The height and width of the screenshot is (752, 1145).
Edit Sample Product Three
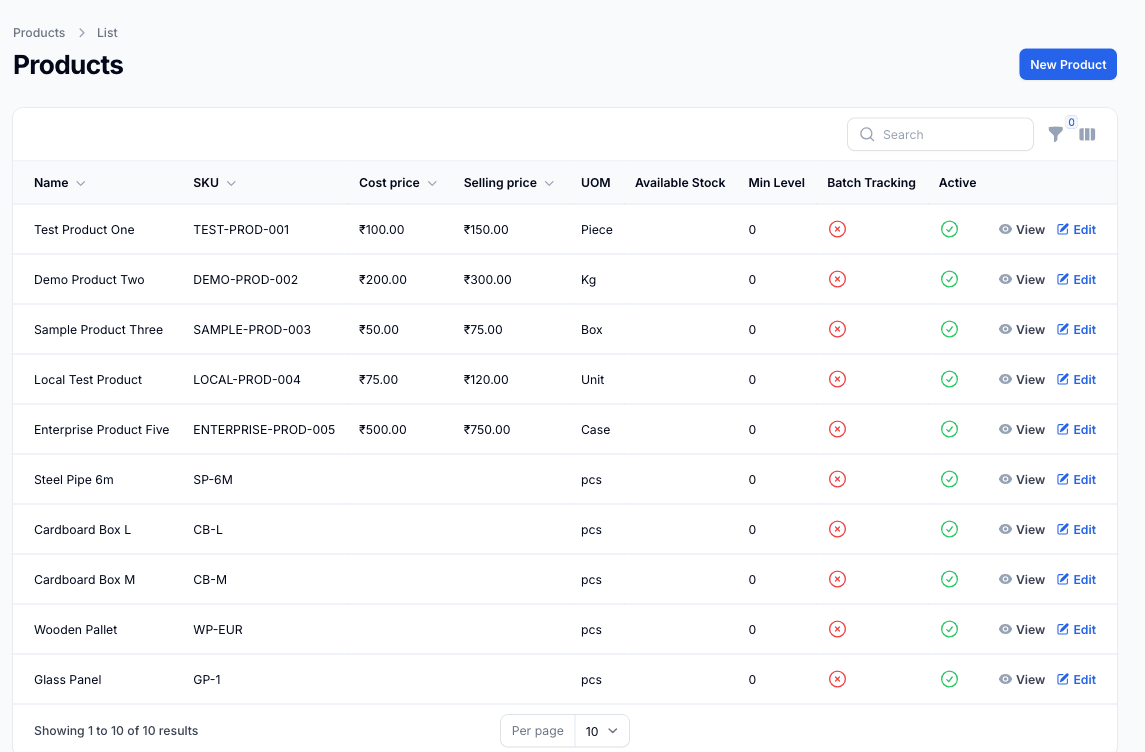1076,329
